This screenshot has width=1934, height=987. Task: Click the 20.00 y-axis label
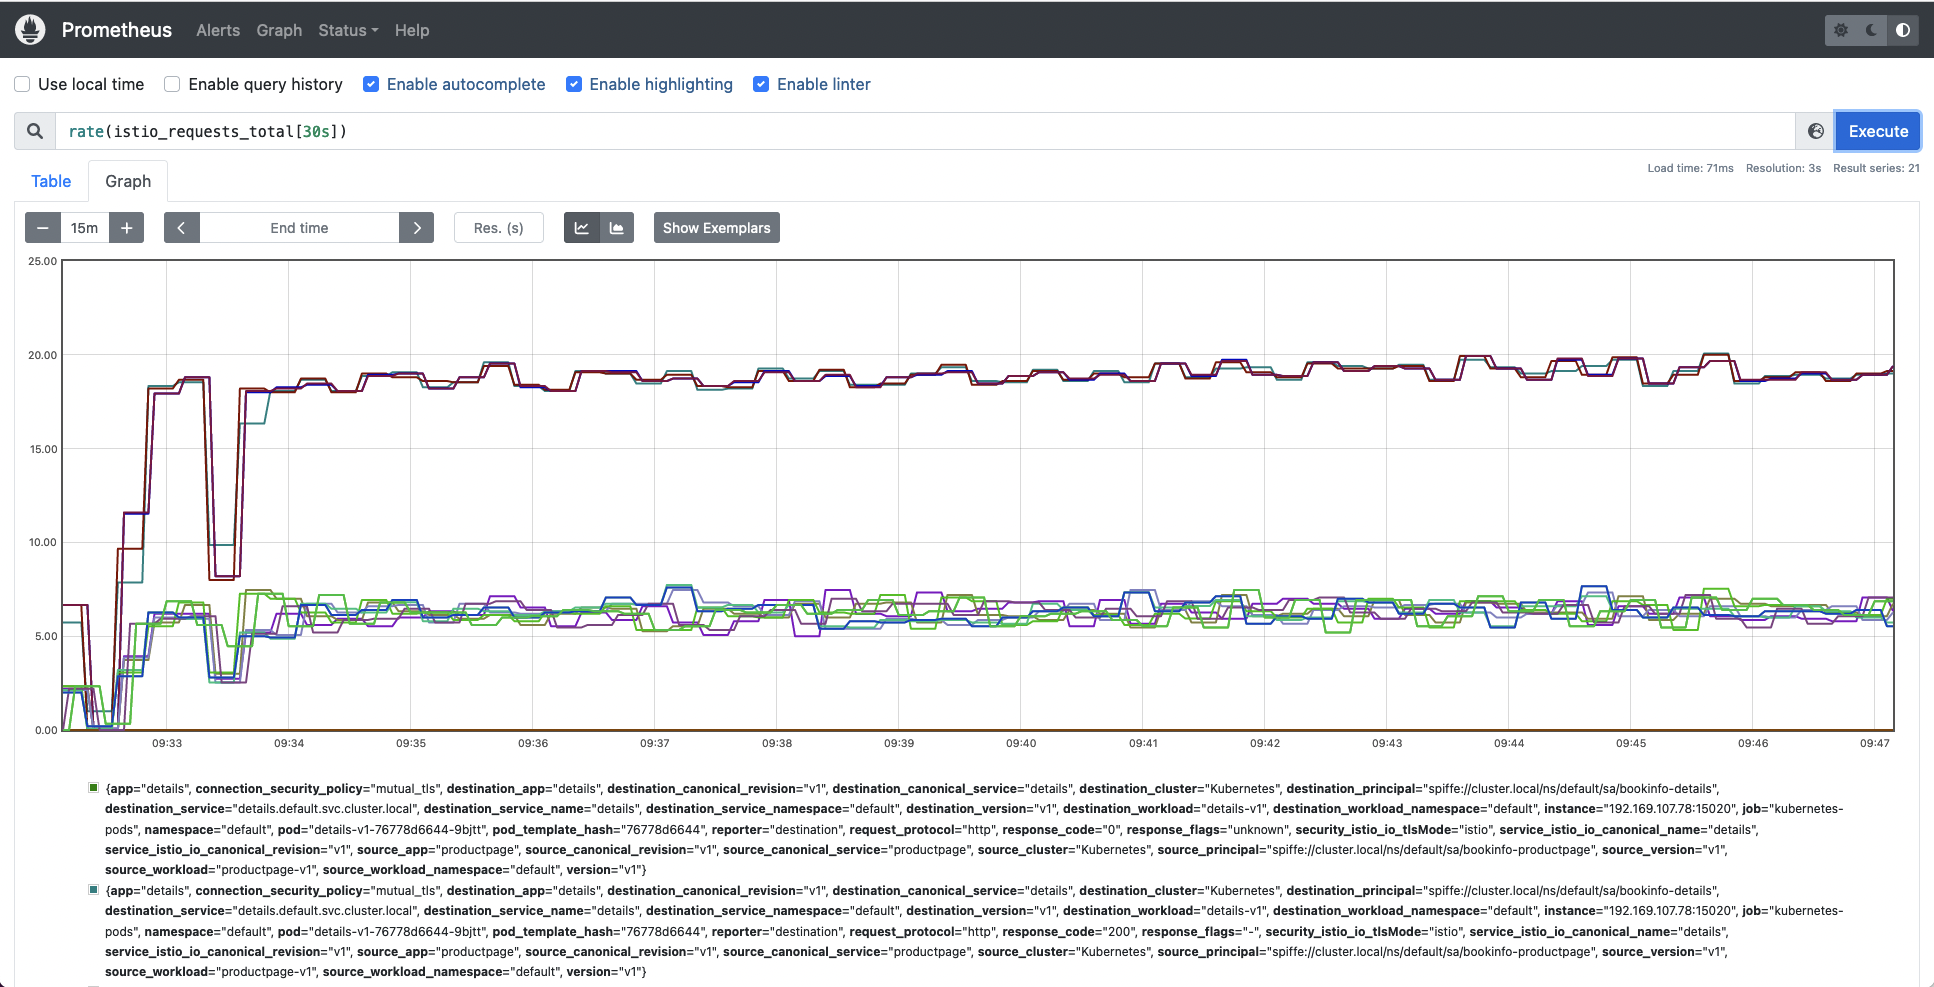coord(43,355)
